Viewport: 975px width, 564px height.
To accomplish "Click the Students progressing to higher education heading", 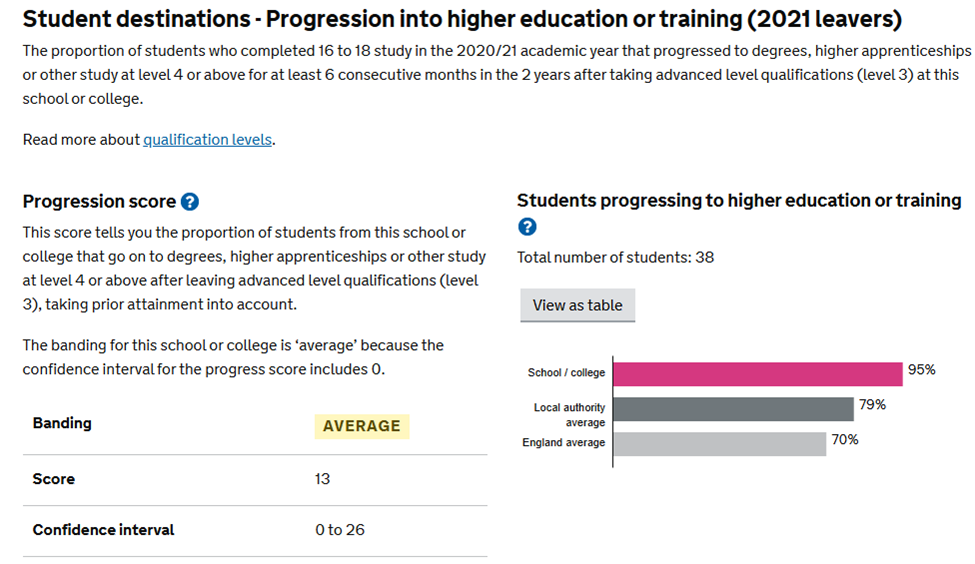I will (x=738, y=200).
